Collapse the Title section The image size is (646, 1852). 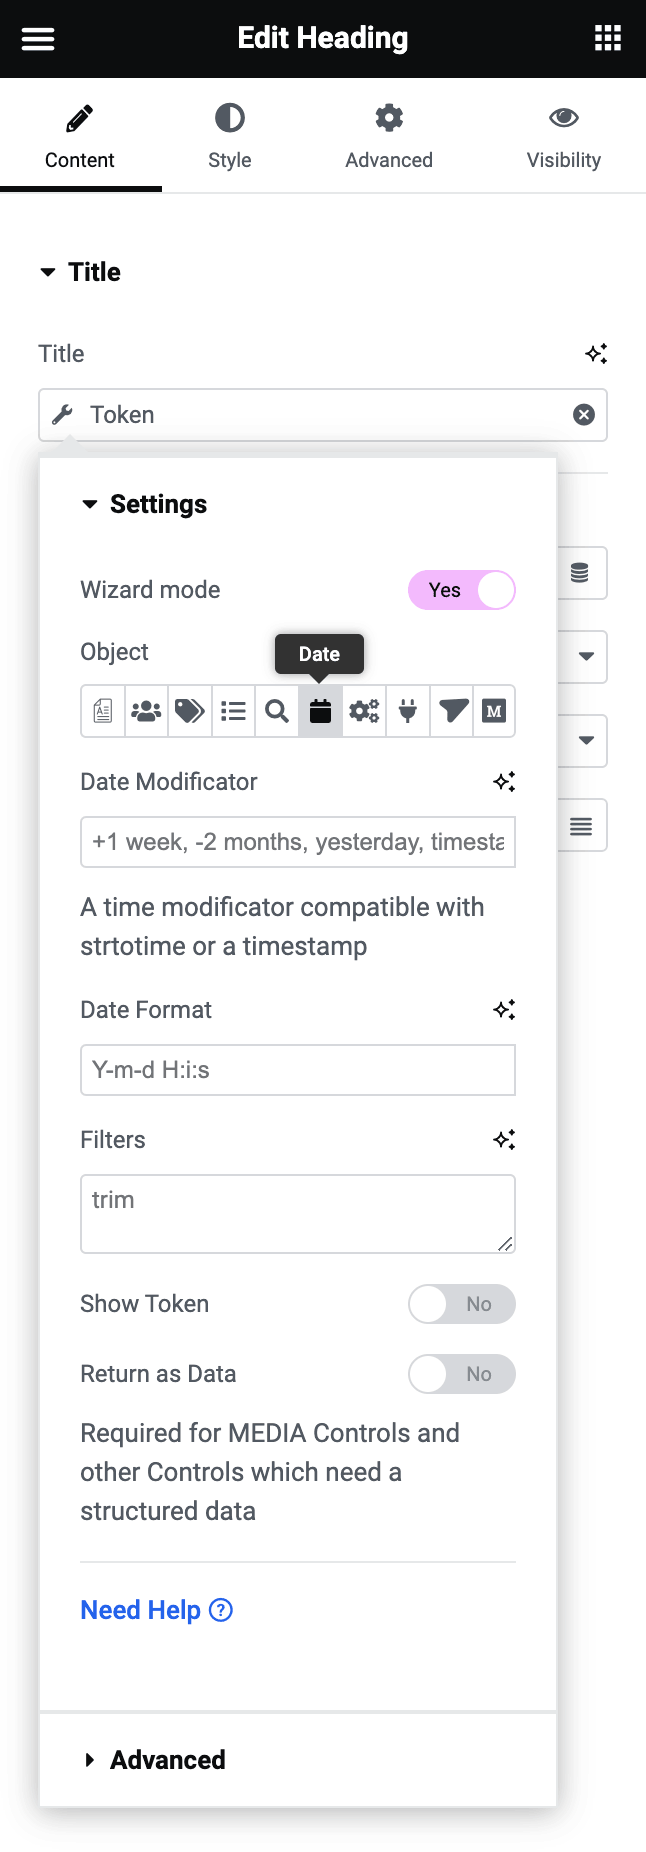48,272
